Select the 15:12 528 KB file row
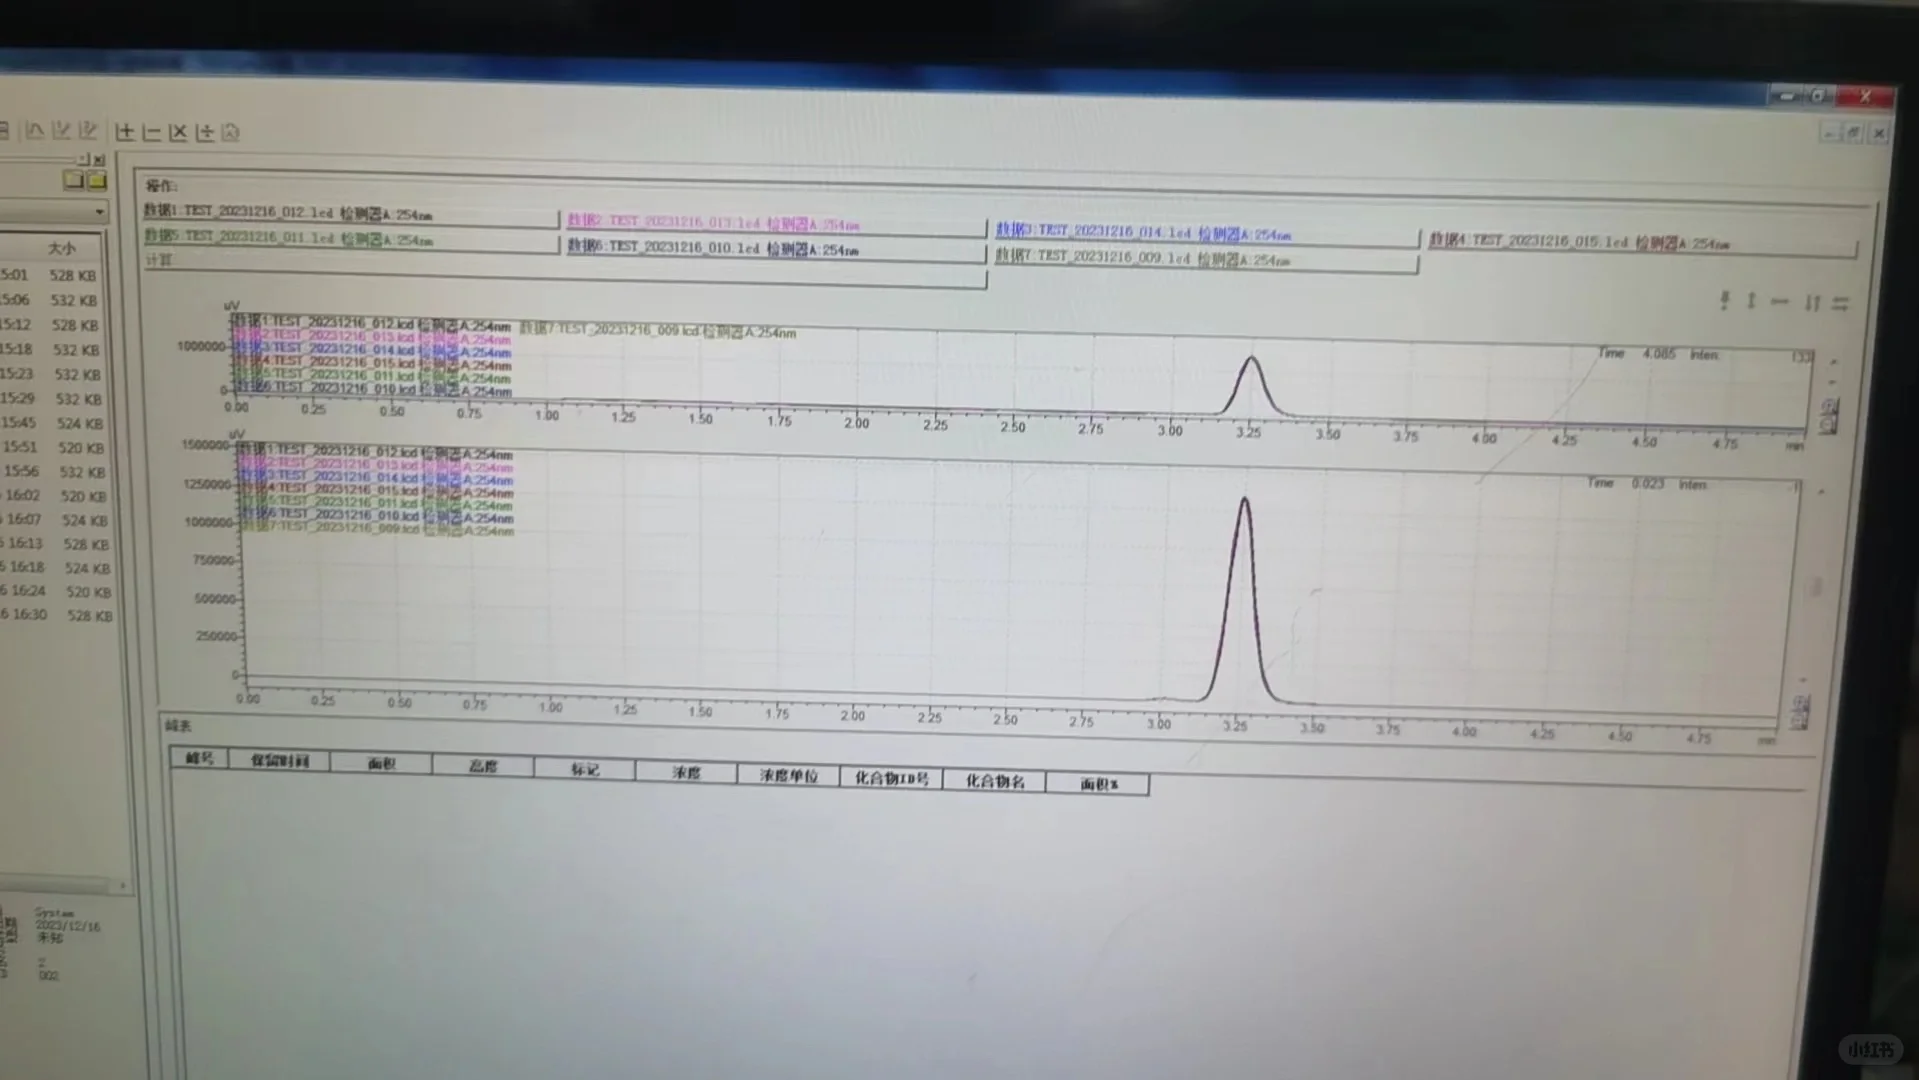 point(50,325)
